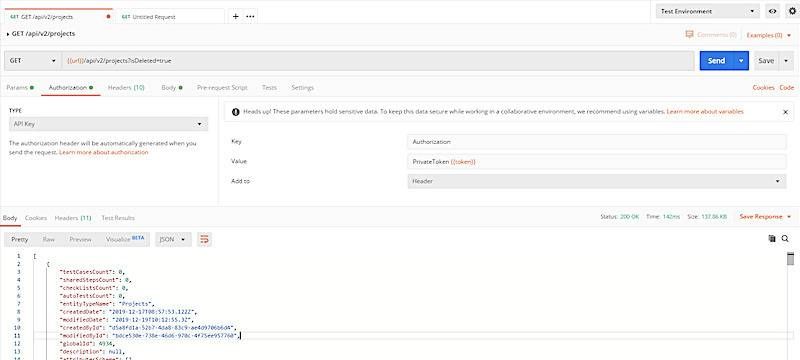Switch to the Params tab
Screen dimensions: 800x360
[20, 88]
